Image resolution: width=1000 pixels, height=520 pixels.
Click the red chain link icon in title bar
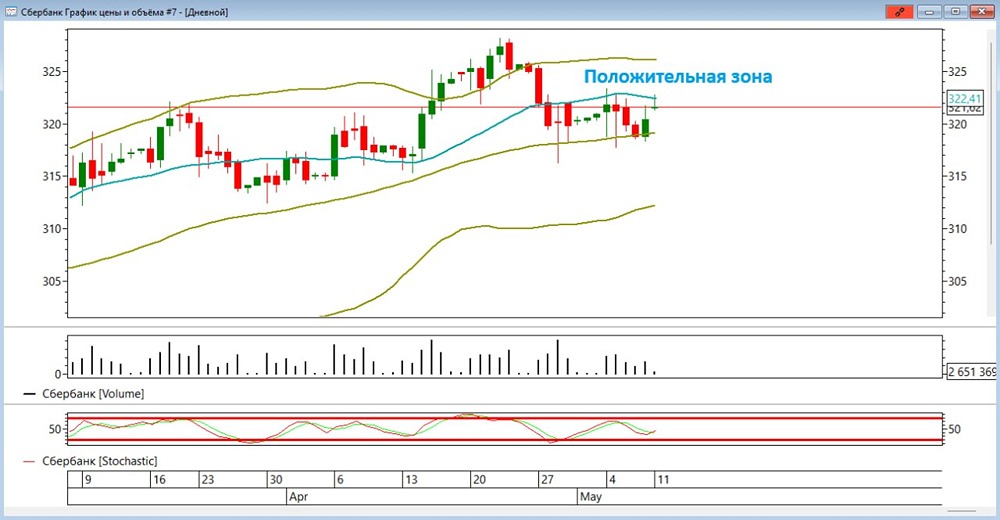tap(900, 11)
